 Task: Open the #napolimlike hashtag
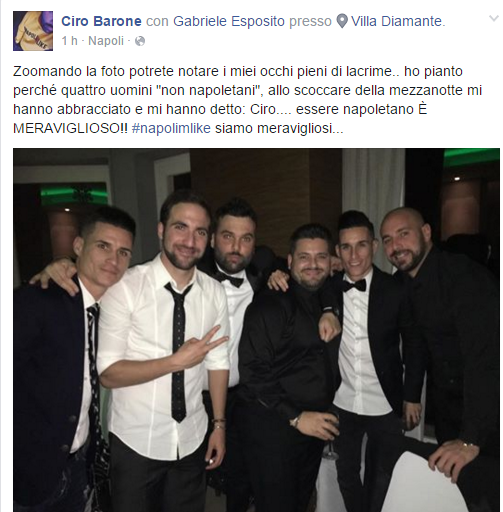(x=171, y=128)
